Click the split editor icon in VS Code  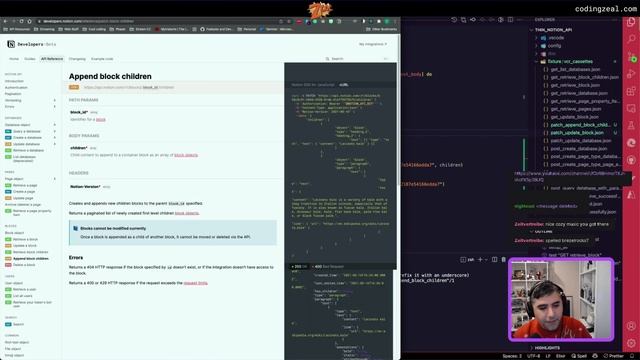click(510, 20)
